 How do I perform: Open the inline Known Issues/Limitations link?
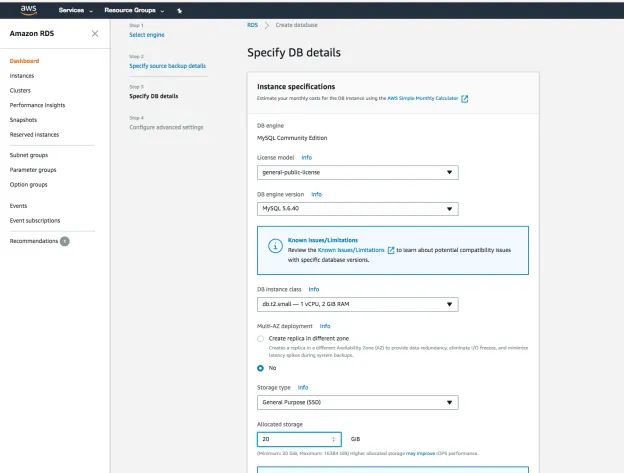351,250
